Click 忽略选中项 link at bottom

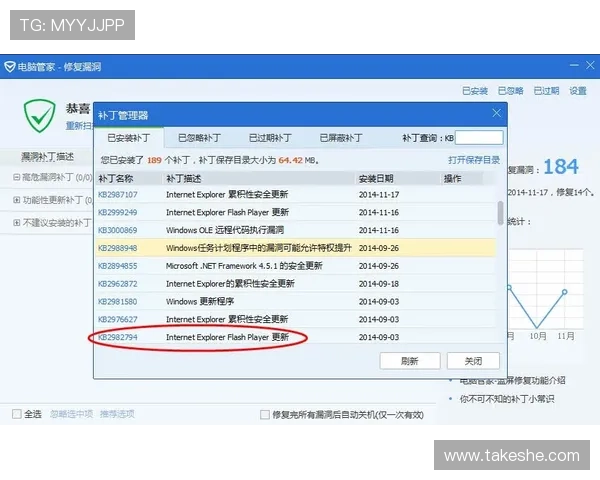click(x=71, y=414)
